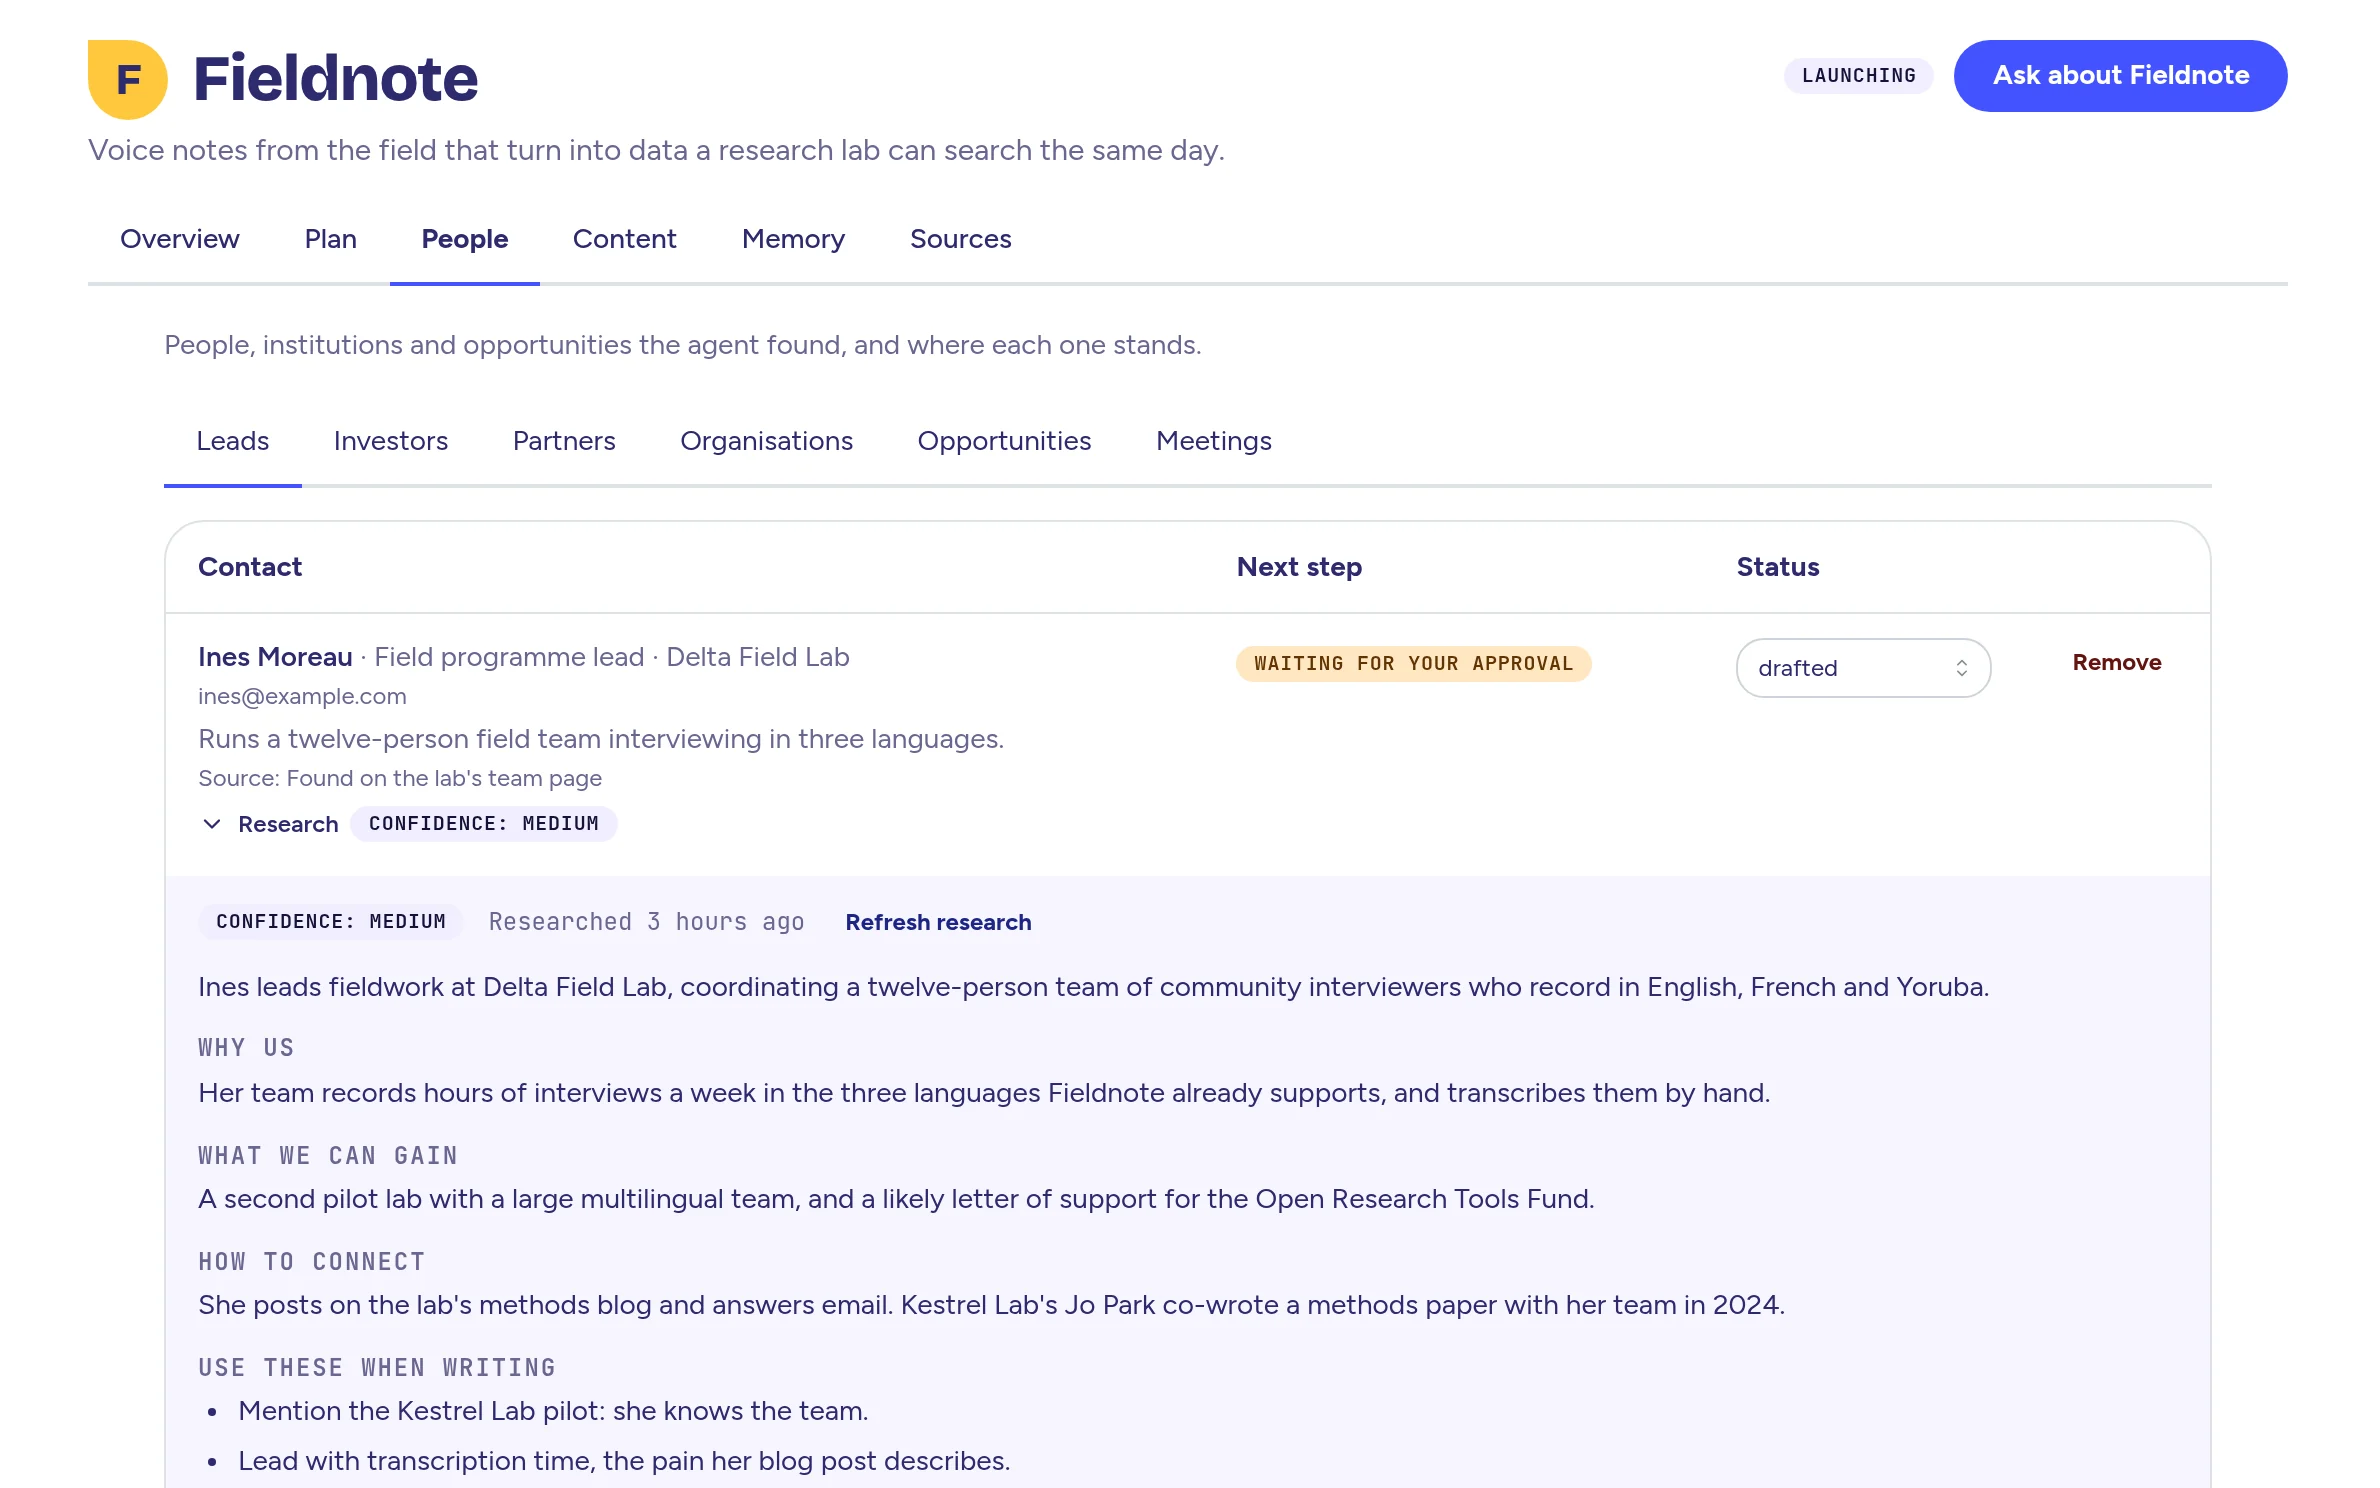This screenshot has height=1488, width=2380.
Task: Click the Ask about Fieldnote button
Action: (x=2121, y=76)
